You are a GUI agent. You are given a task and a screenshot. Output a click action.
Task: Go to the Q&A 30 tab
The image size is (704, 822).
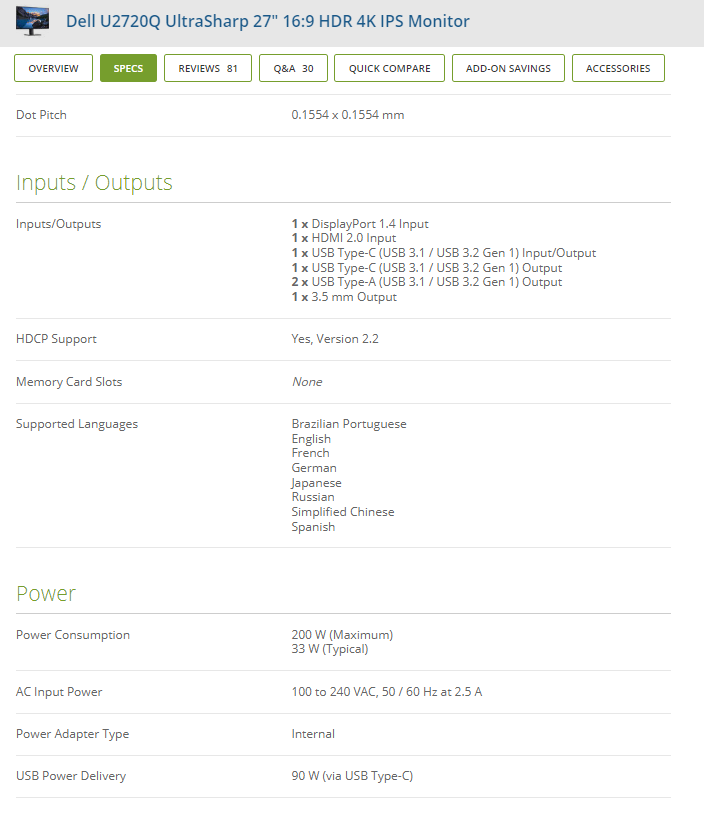coord(293,68)
